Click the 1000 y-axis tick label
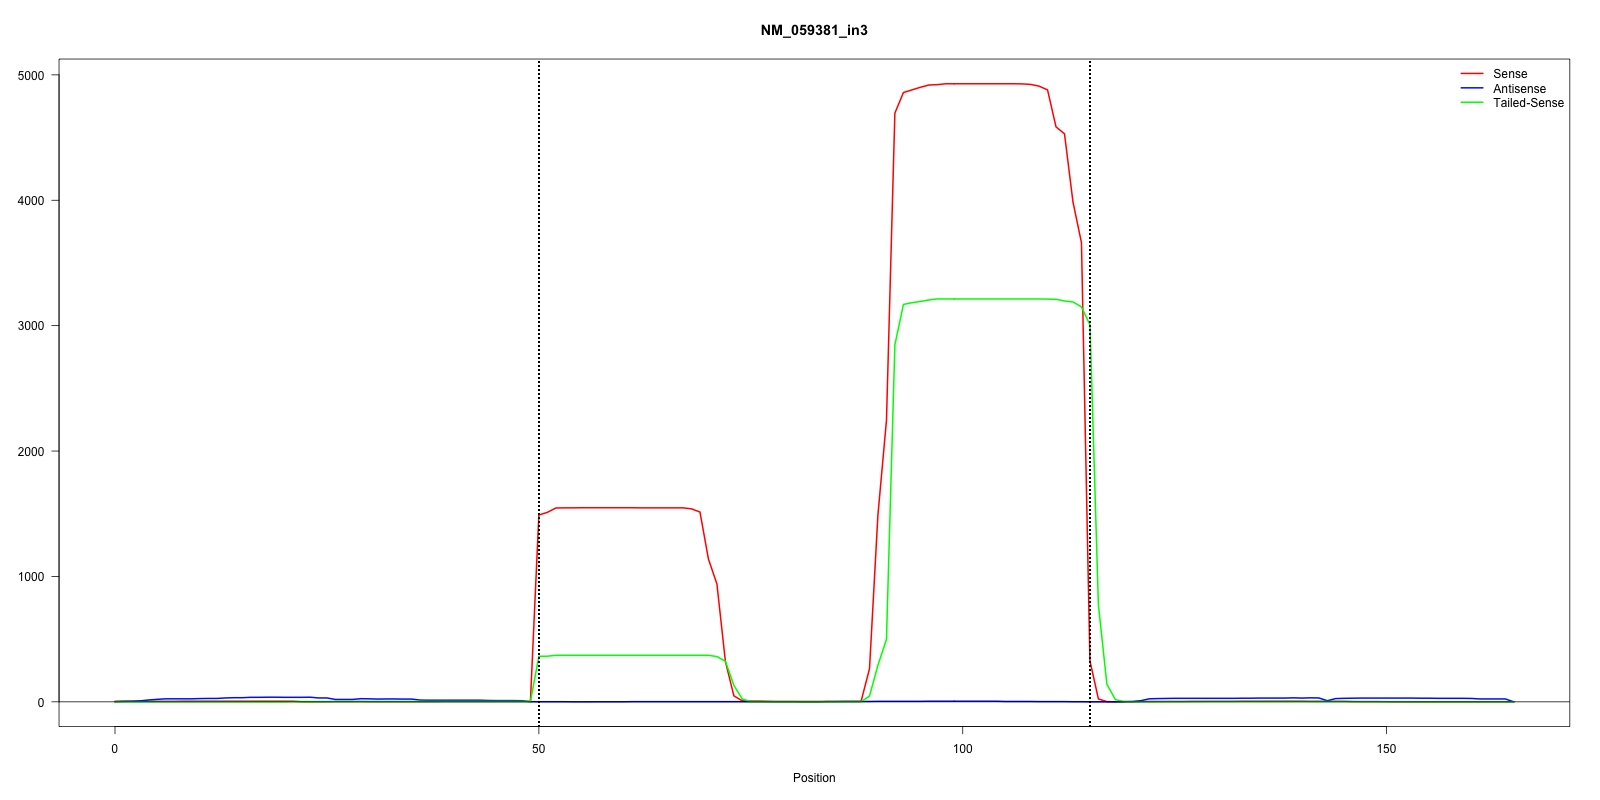This screenshot has height=800, width=1600. [x=31, y=577]
